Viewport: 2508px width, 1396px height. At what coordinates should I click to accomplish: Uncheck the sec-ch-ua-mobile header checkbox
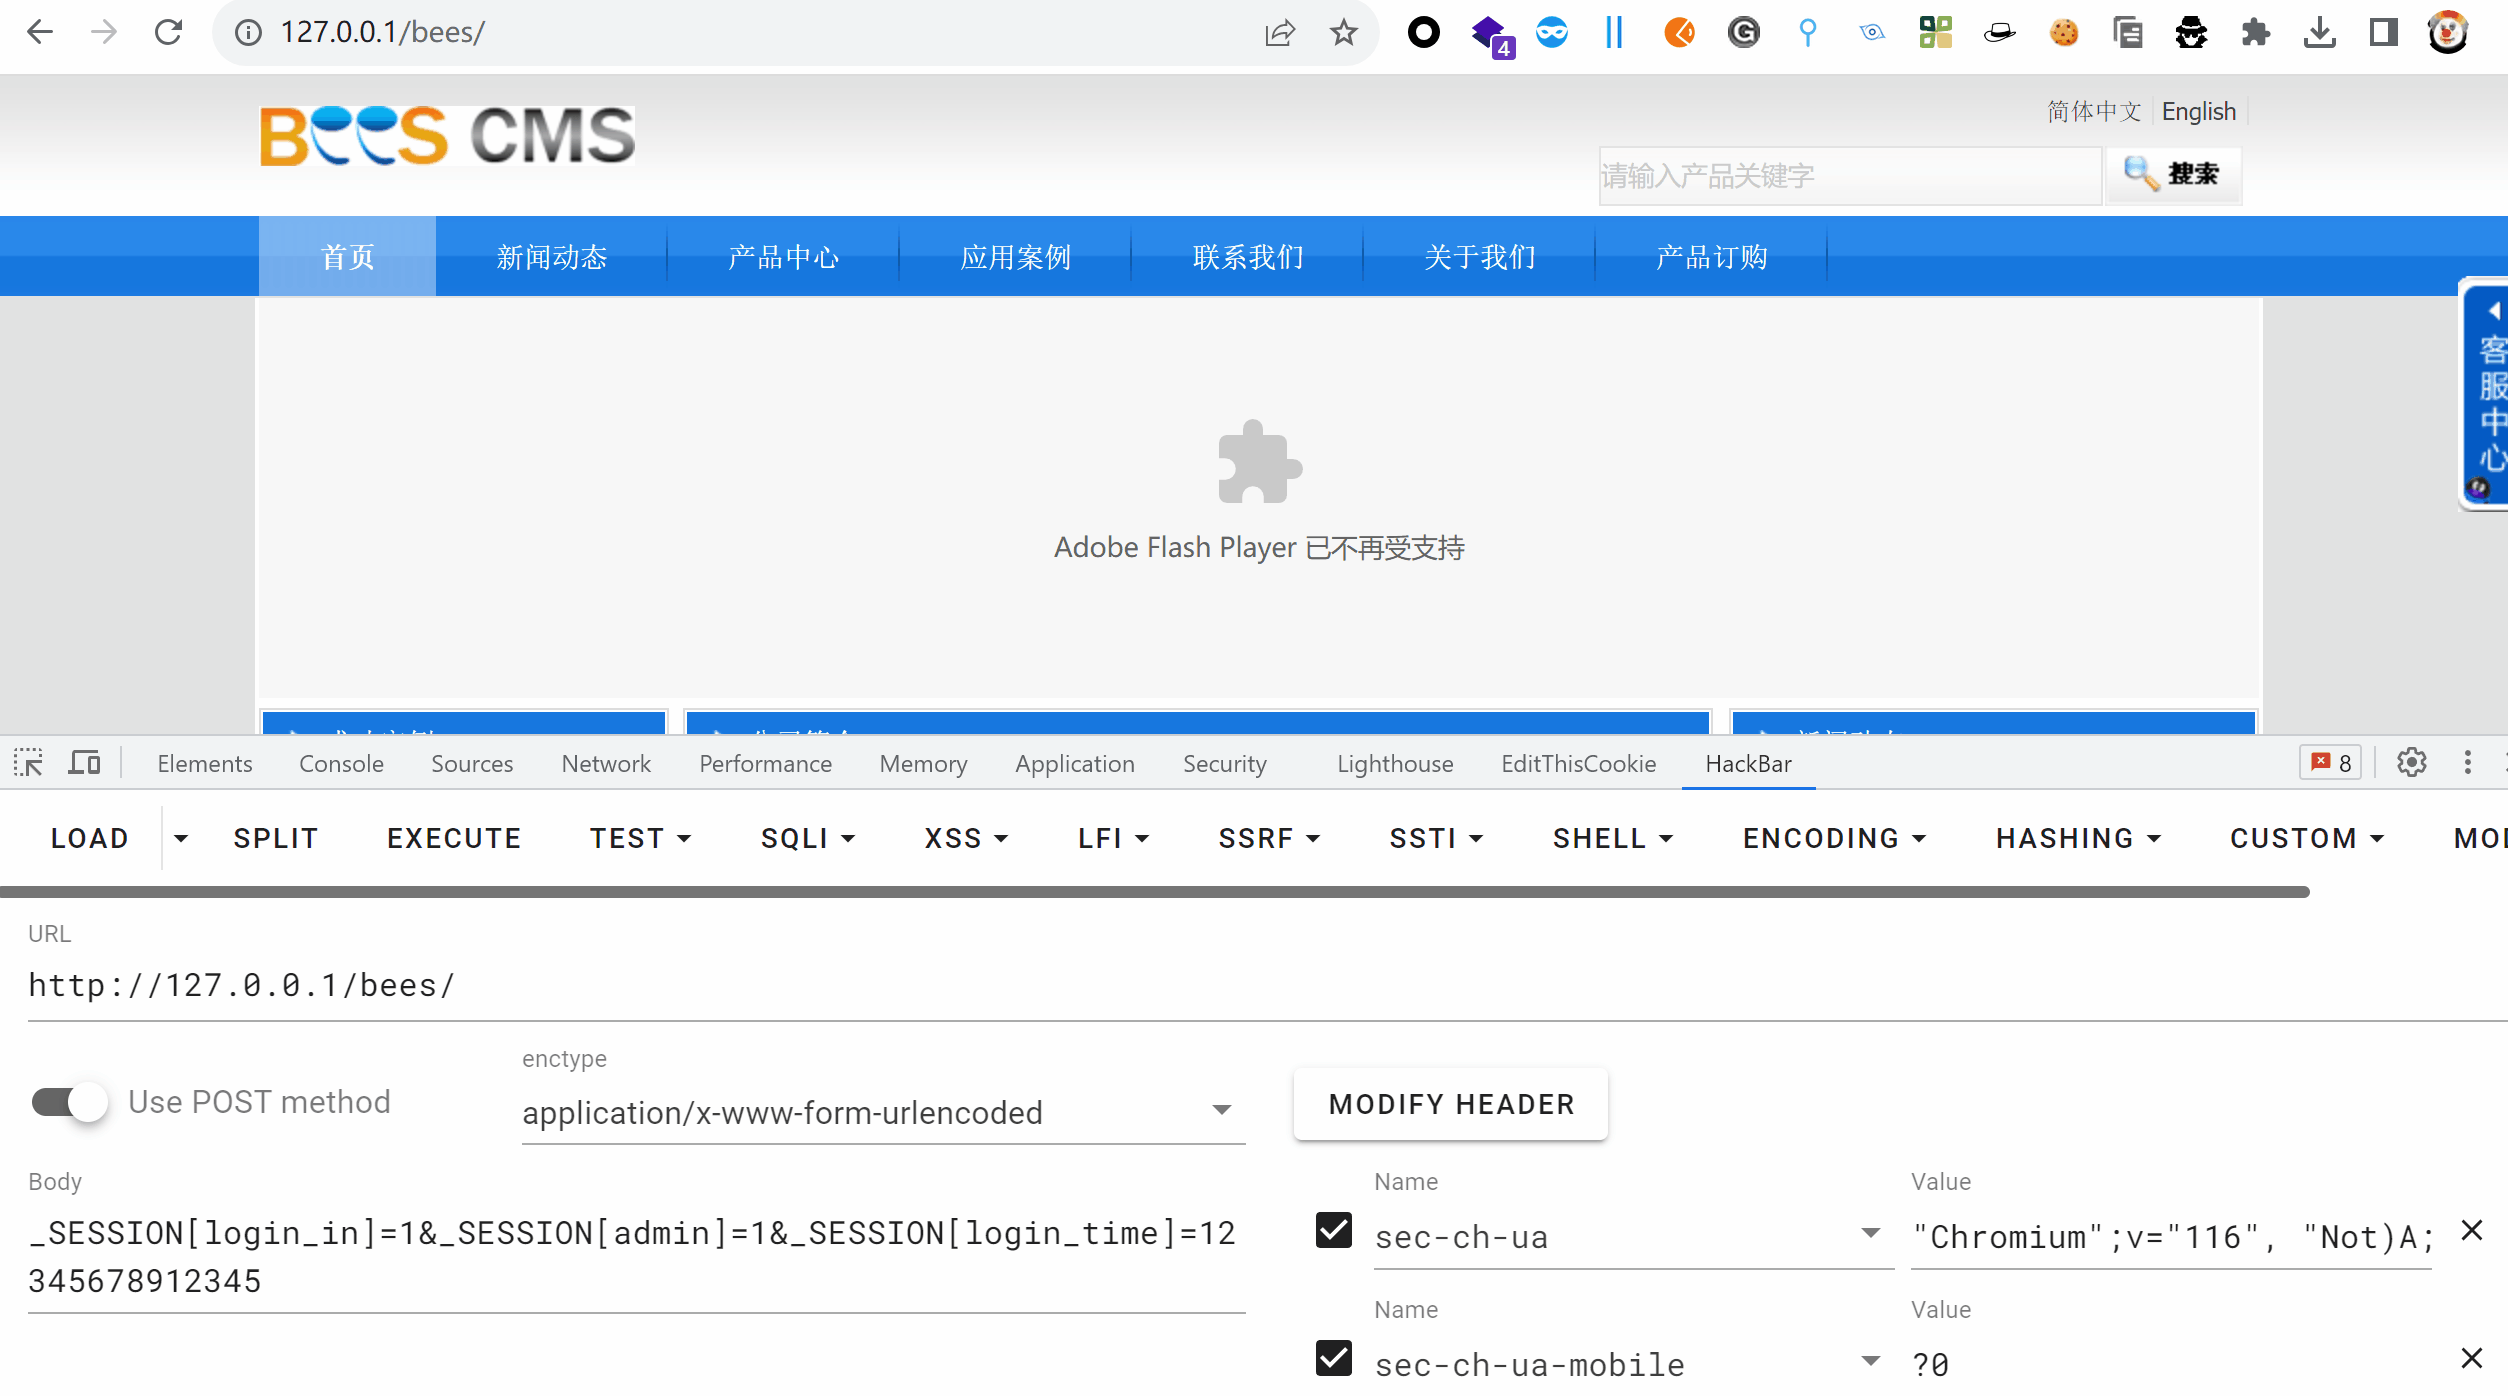coord(1334,1358)
